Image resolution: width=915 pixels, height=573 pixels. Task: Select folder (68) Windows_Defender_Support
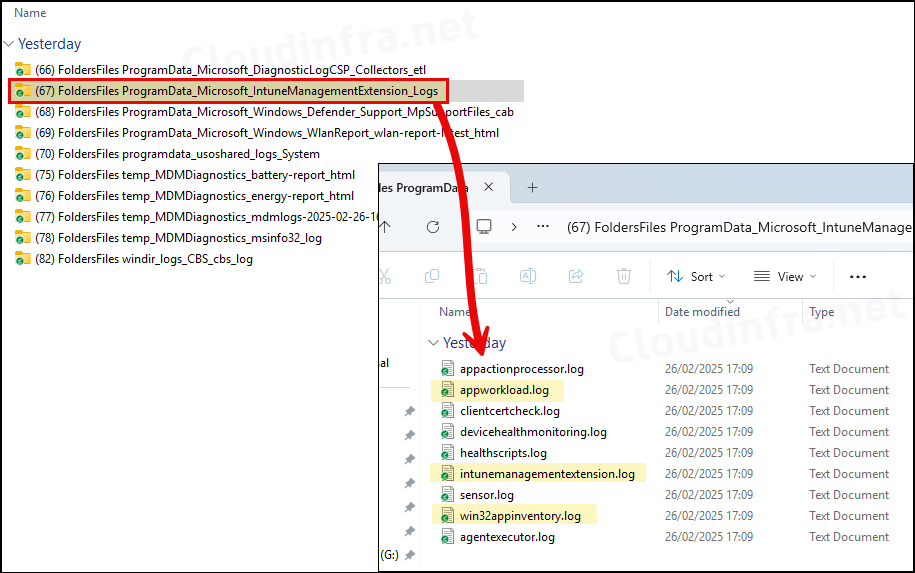[x=274, y=112]
